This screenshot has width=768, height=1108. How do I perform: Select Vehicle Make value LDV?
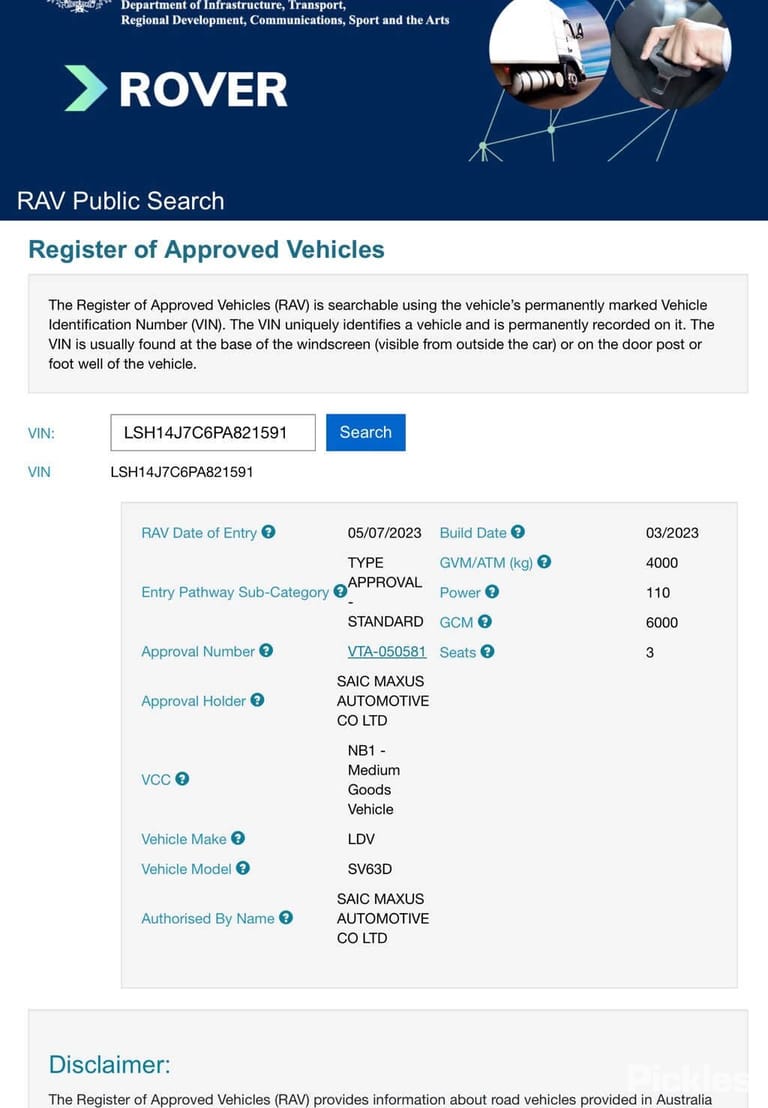pyautogui.click(x=361, y=839)
